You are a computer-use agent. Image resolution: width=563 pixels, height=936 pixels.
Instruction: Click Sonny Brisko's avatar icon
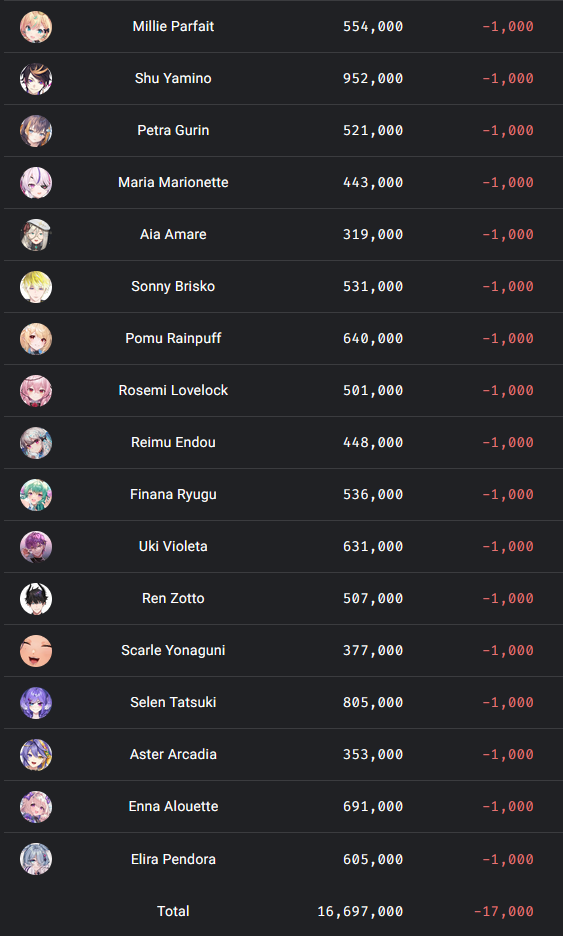pyautogui.click(x=36, y=287)
